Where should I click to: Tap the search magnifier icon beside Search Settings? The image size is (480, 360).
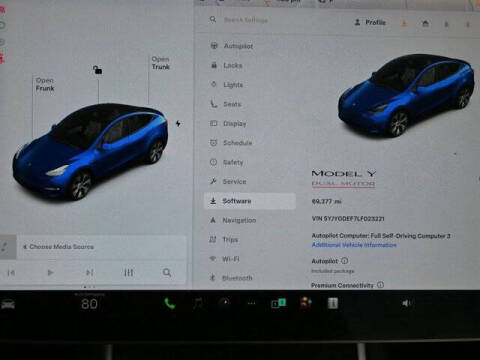213,20
